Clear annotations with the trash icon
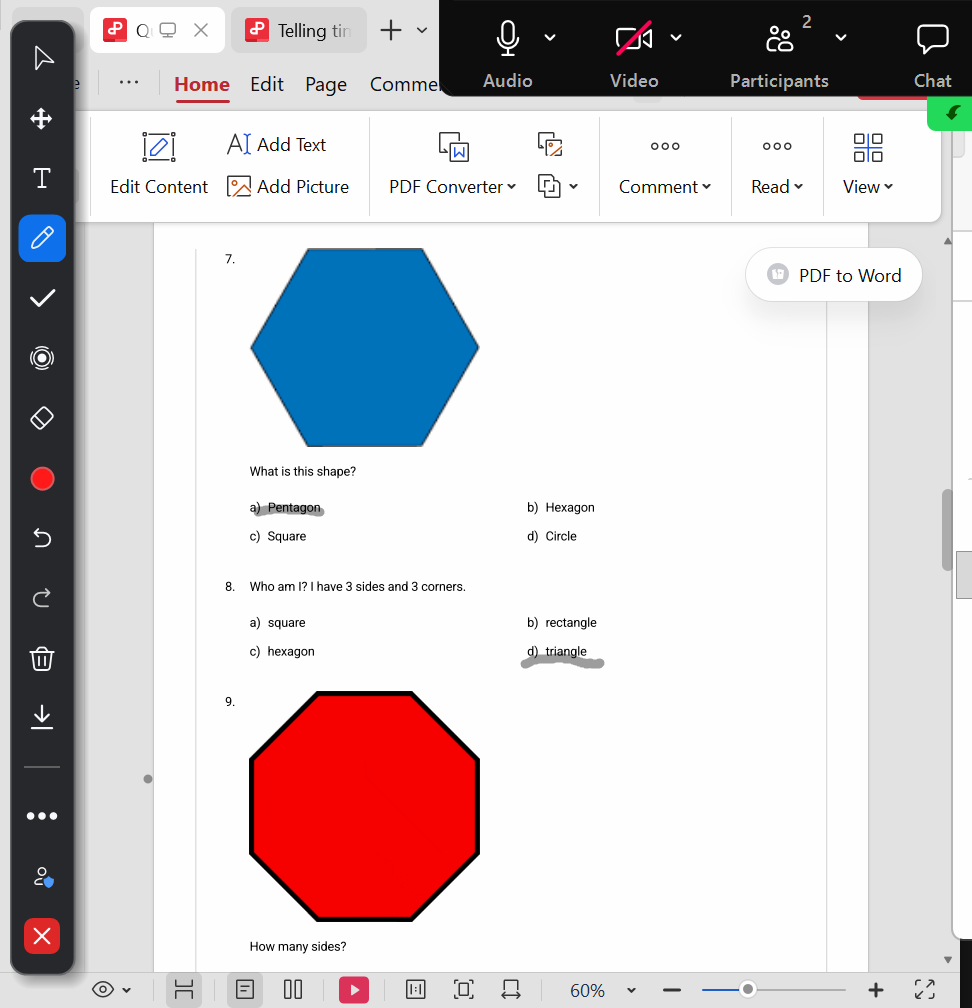 tap(42, 659)
